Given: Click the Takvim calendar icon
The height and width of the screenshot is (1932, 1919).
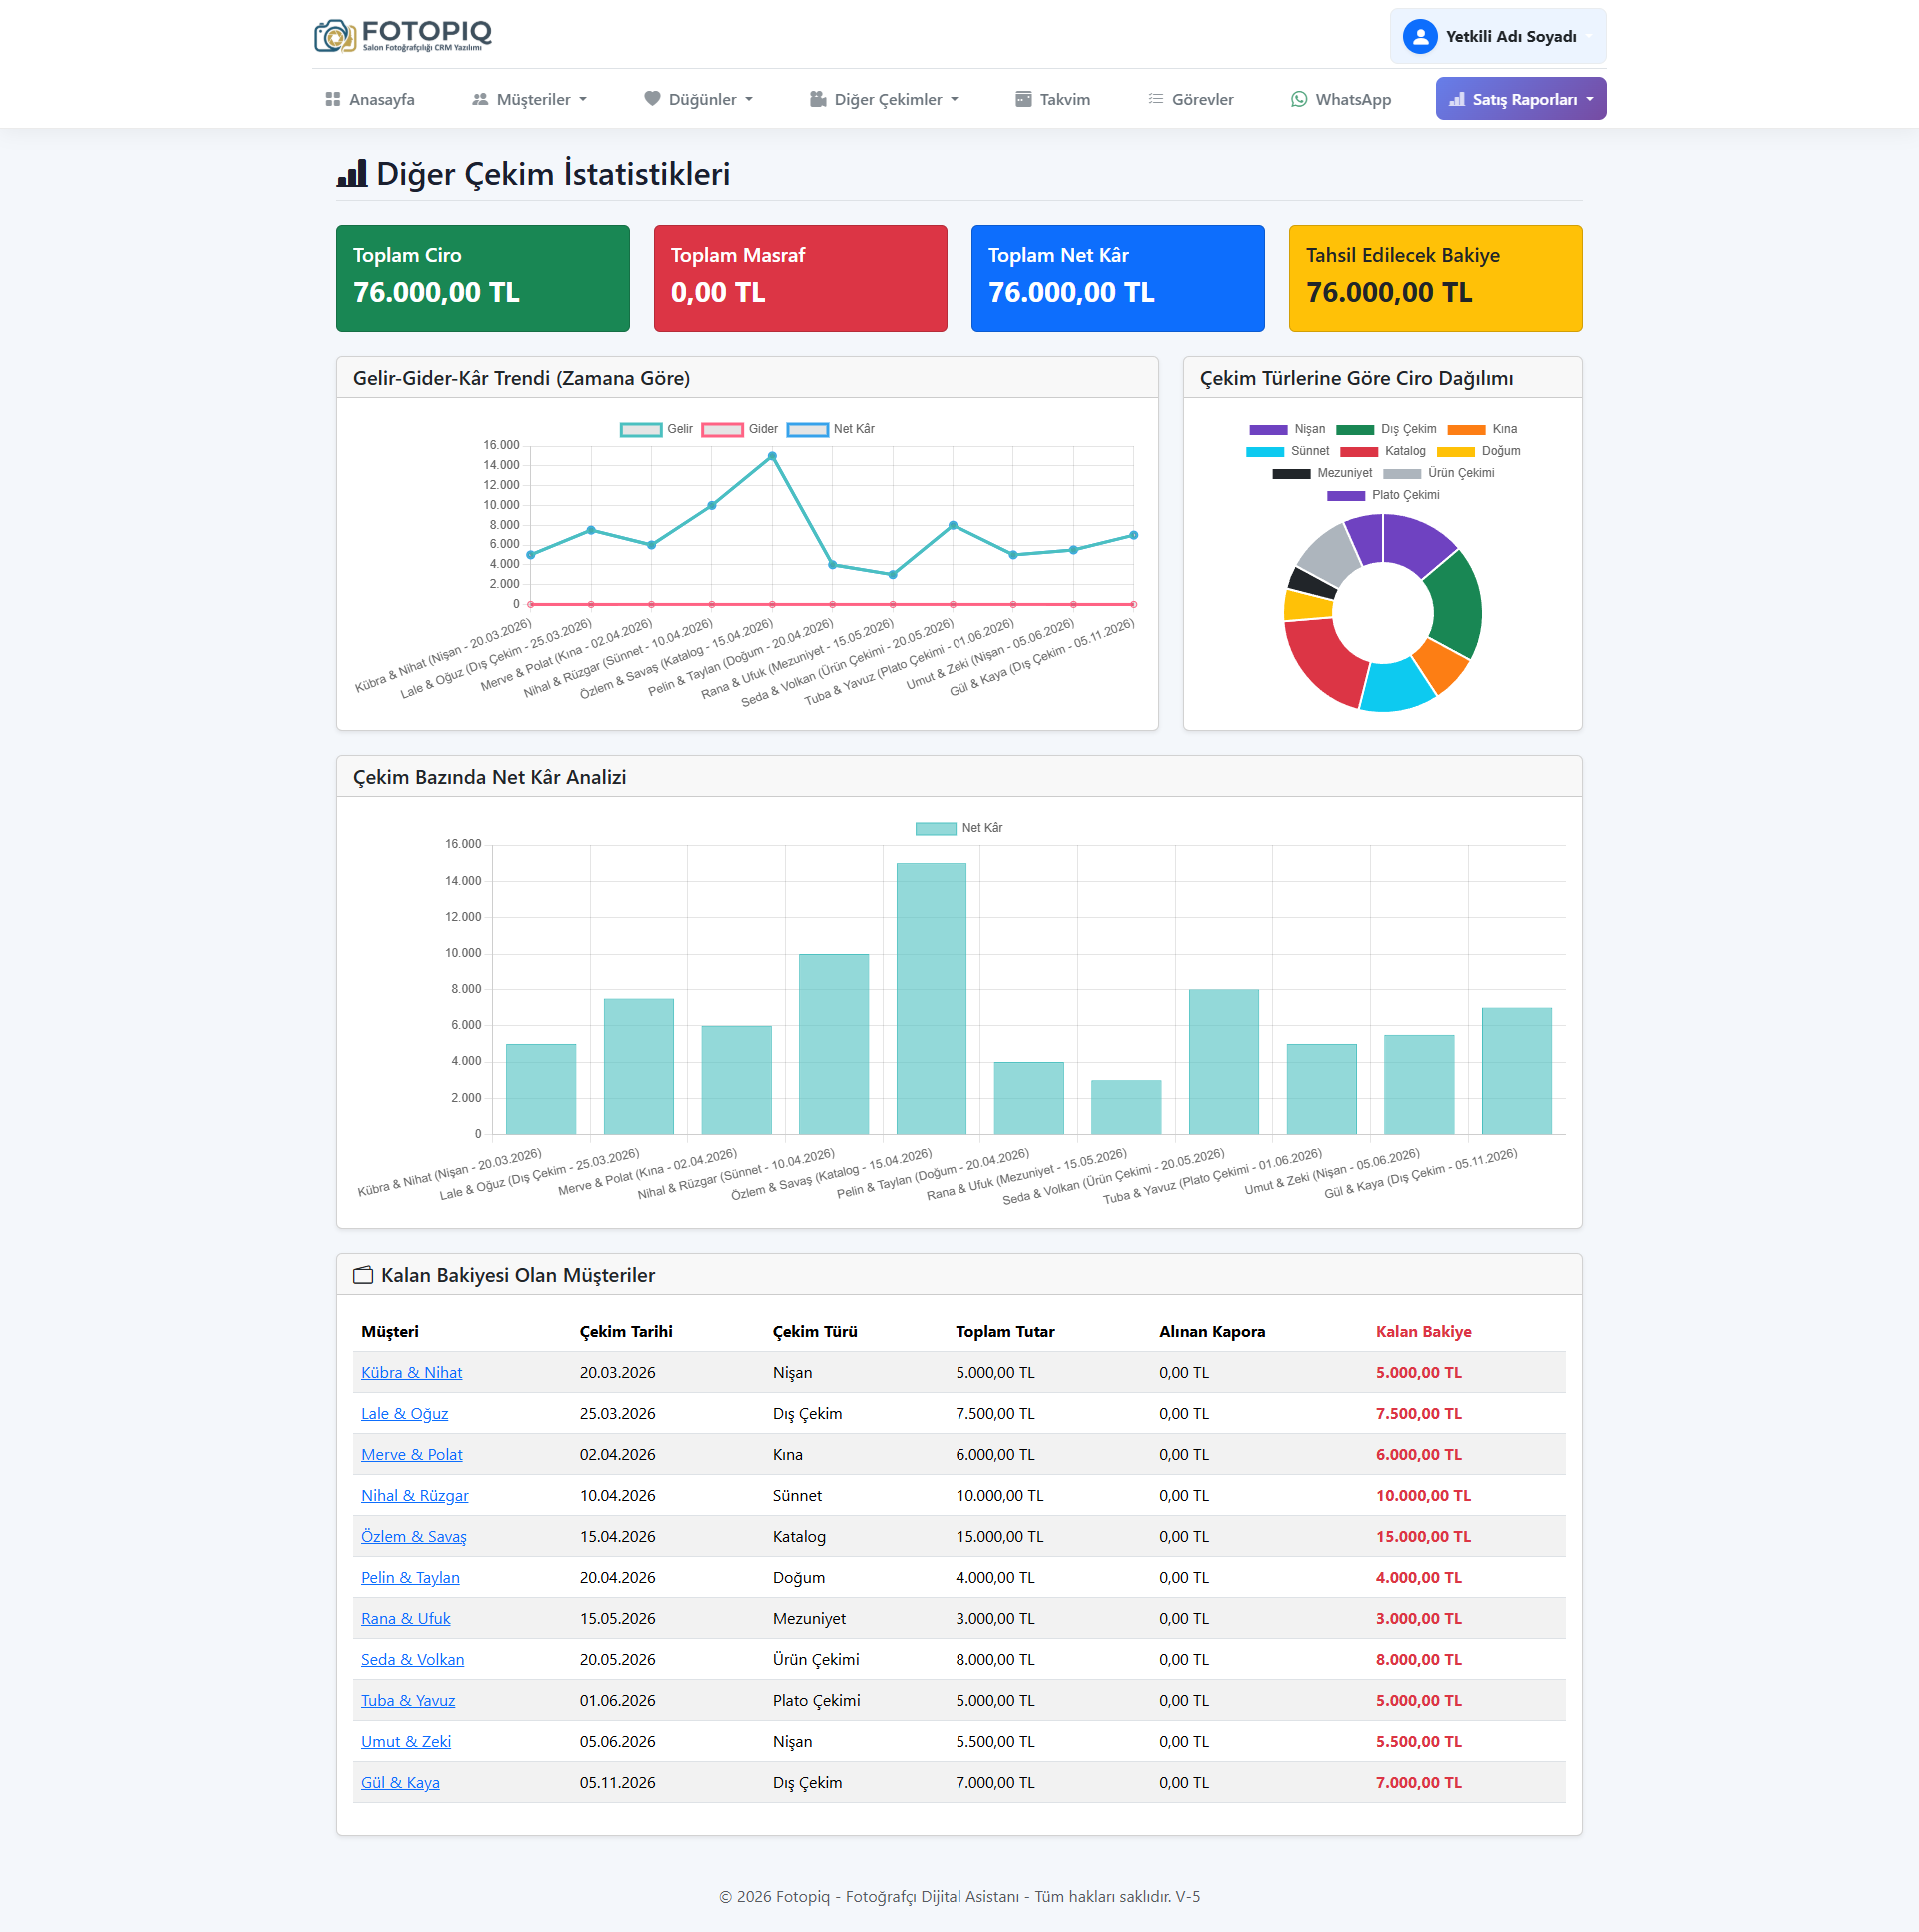Looking at the screenshot, I should pyautogui.click(x=1023, y=99).
